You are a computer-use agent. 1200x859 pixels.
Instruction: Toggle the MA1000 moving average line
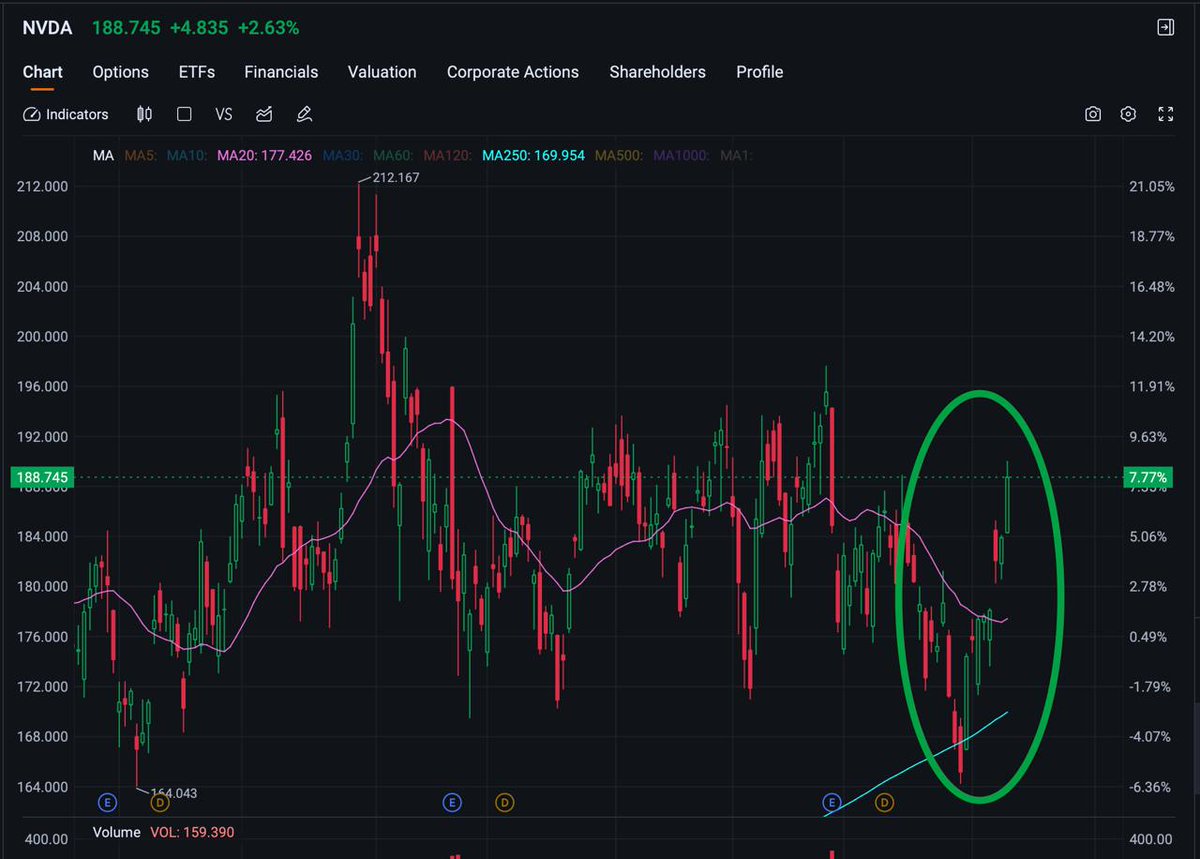pos(683,155)
